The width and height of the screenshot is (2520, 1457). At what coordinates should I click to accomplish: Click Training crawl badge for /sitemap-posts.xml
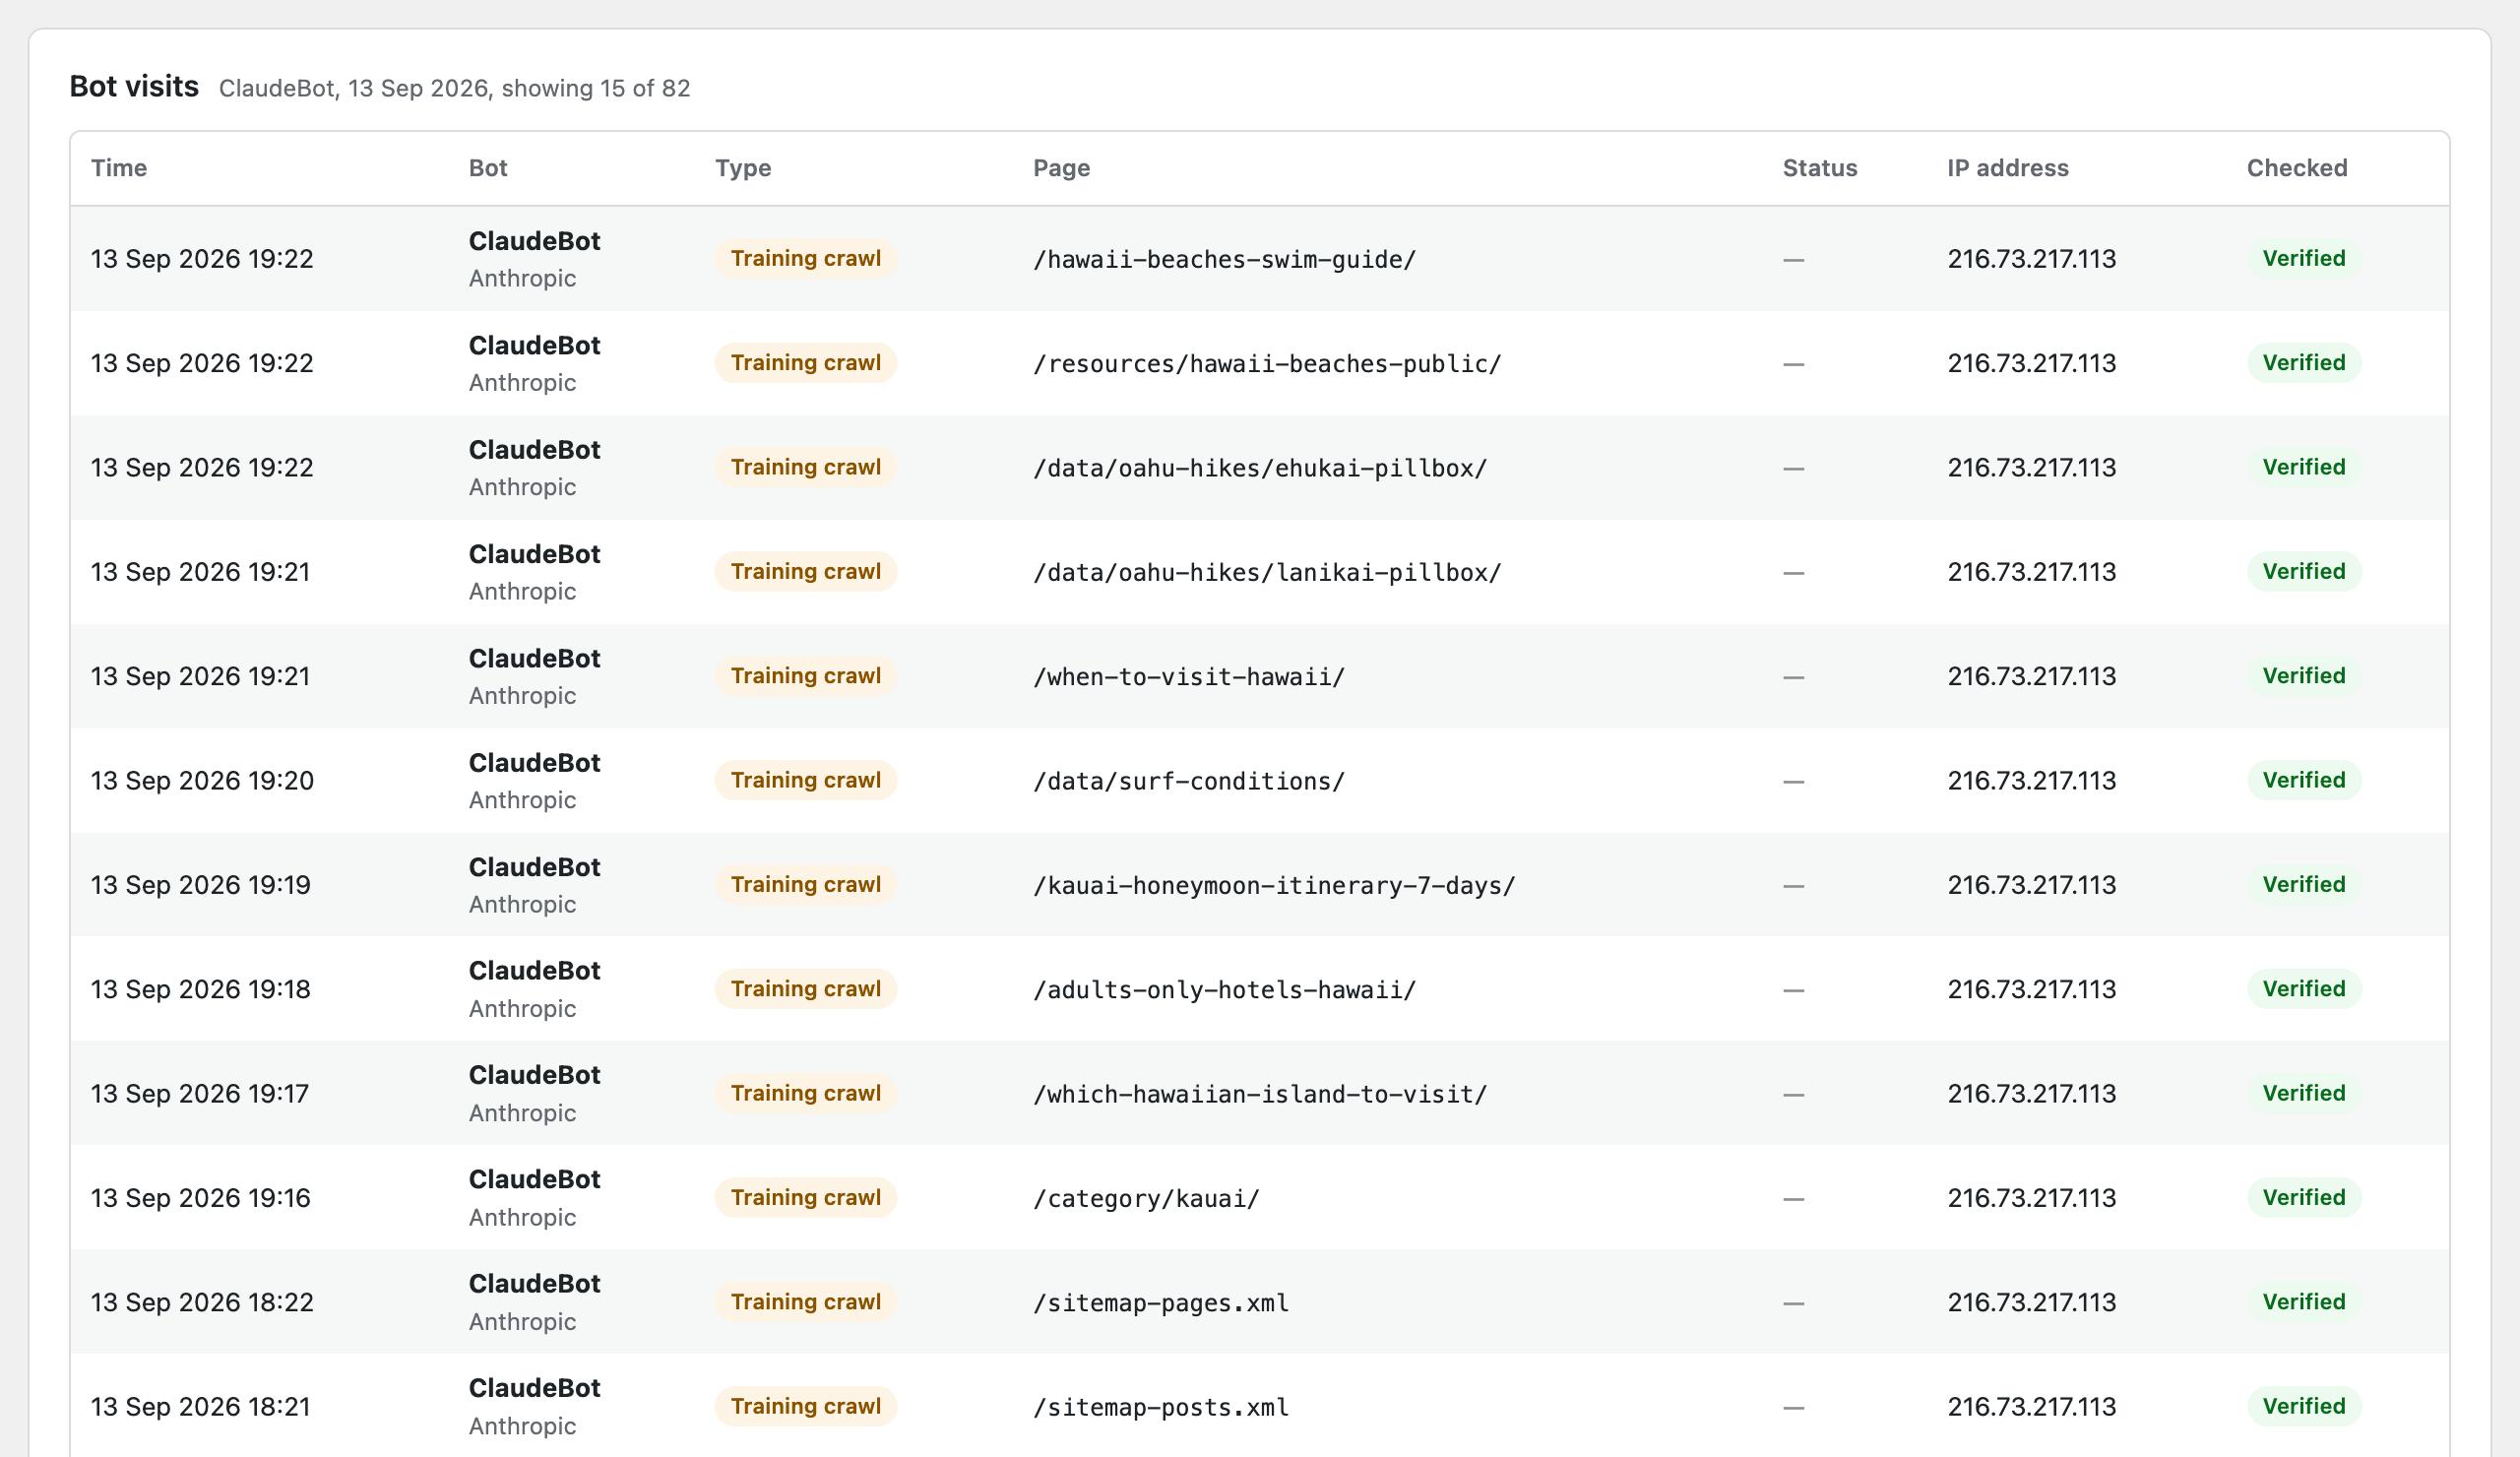tap(805, 1406)
